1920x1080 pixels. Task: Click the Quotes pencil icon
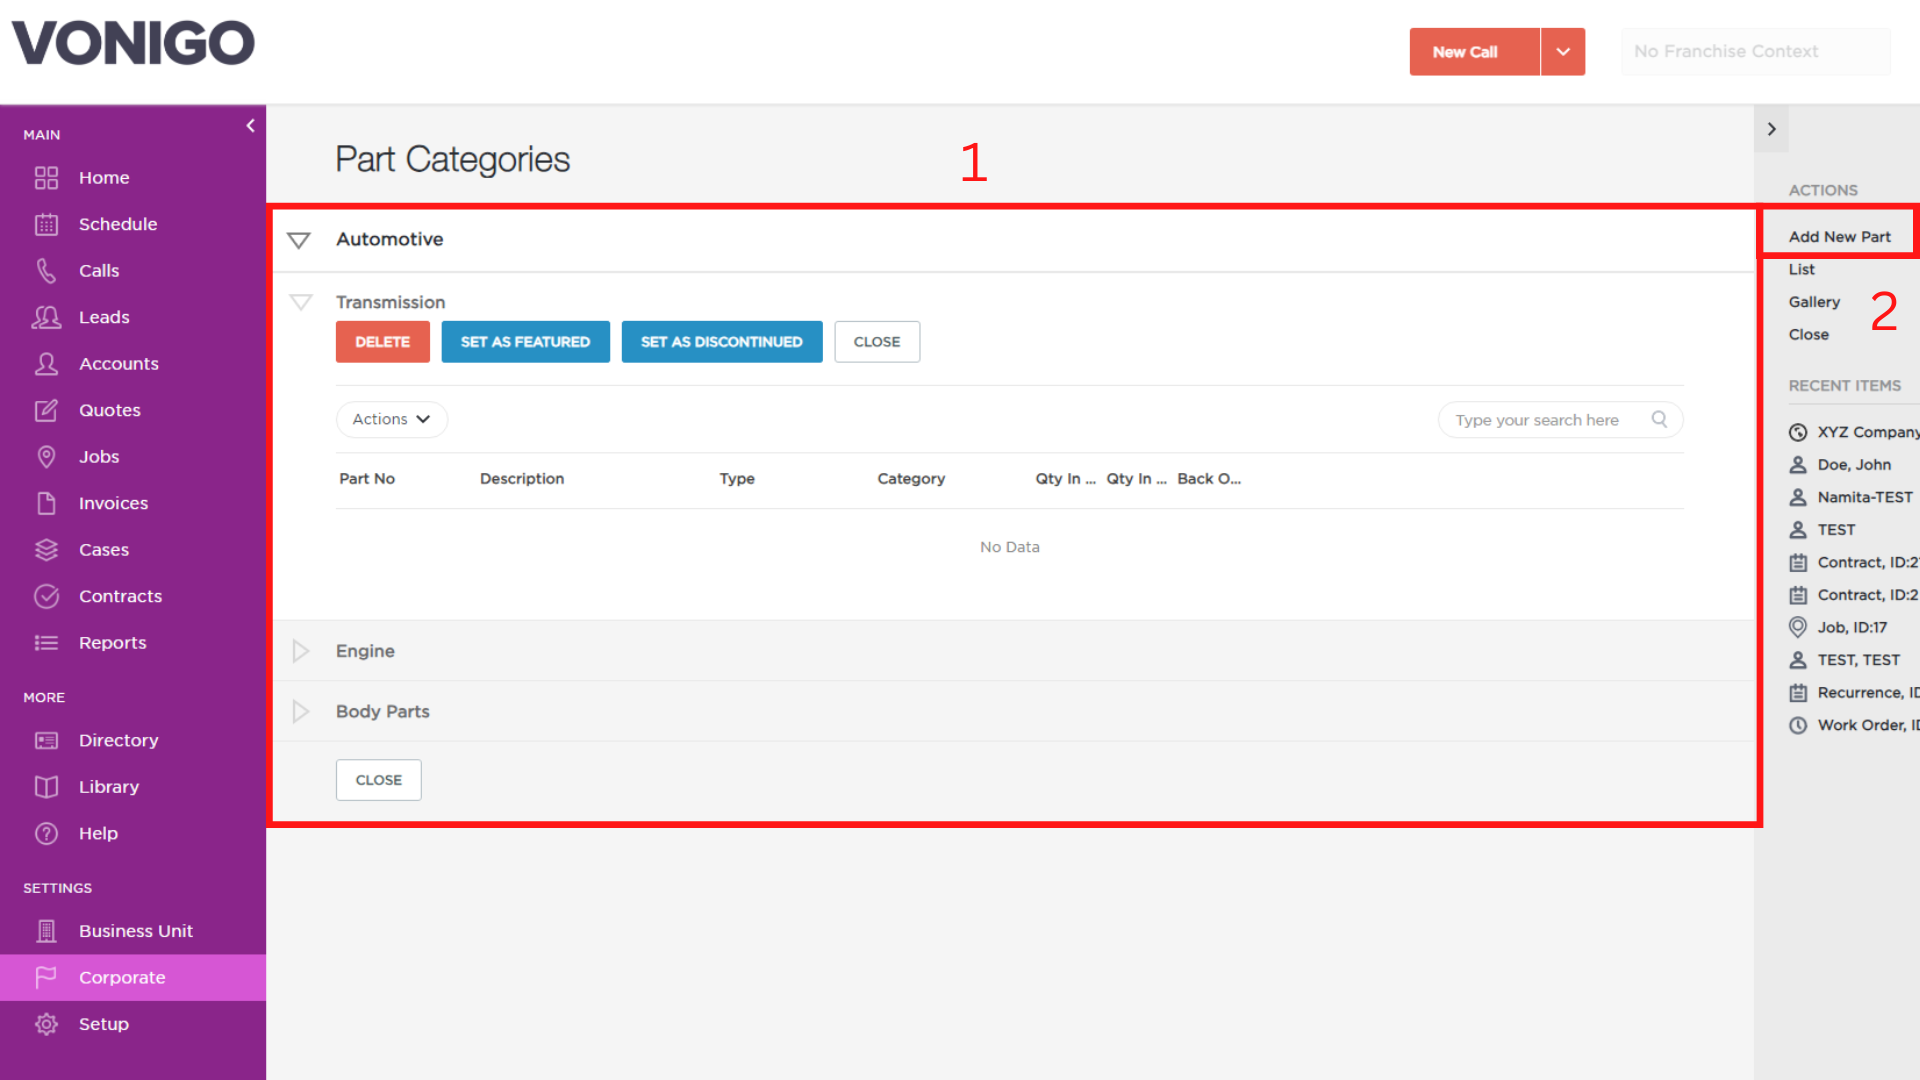(x=46, y=410)
